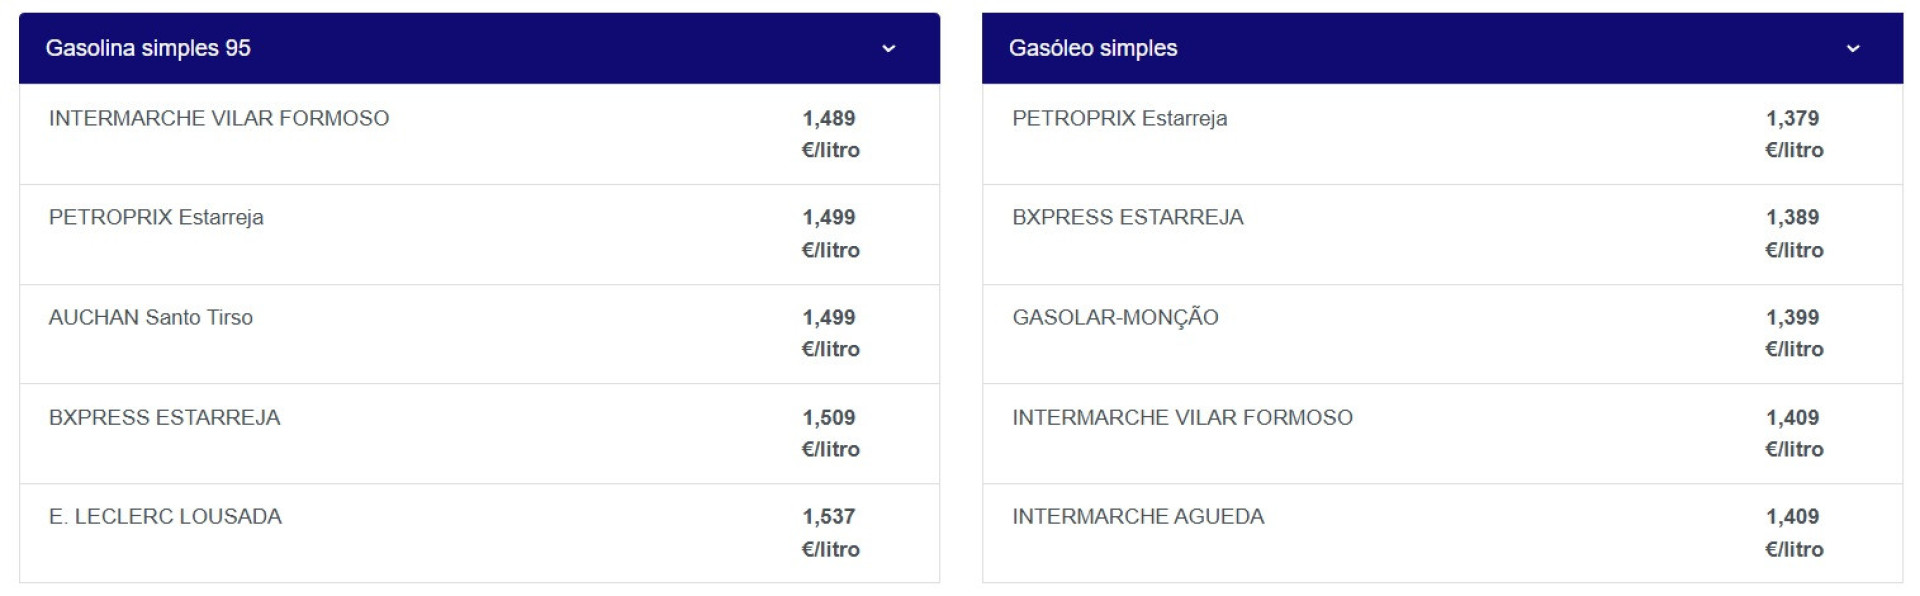Select BXPRESS ESTARREJA in the diesel list
The image size is (1920, 596).
1129,217
